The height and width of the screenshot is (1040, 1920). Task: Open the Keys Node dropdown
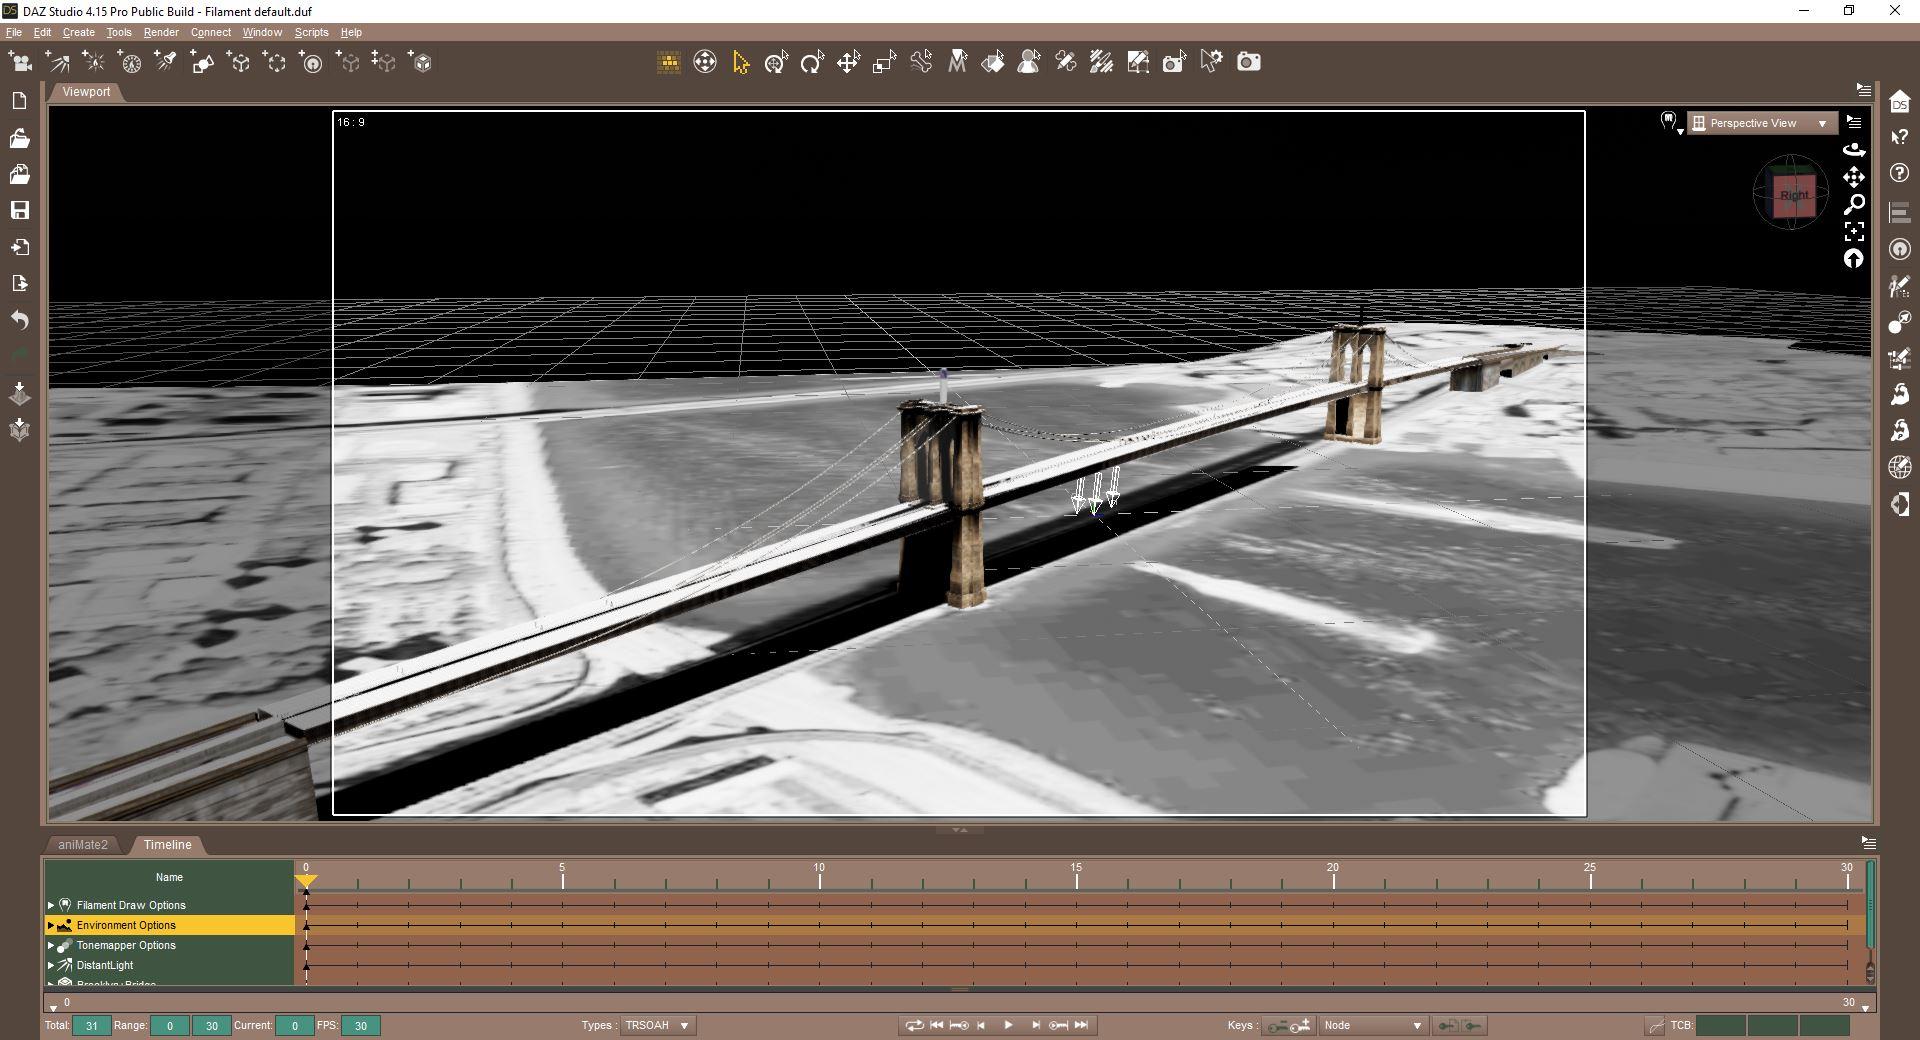click(1372, 1025)
